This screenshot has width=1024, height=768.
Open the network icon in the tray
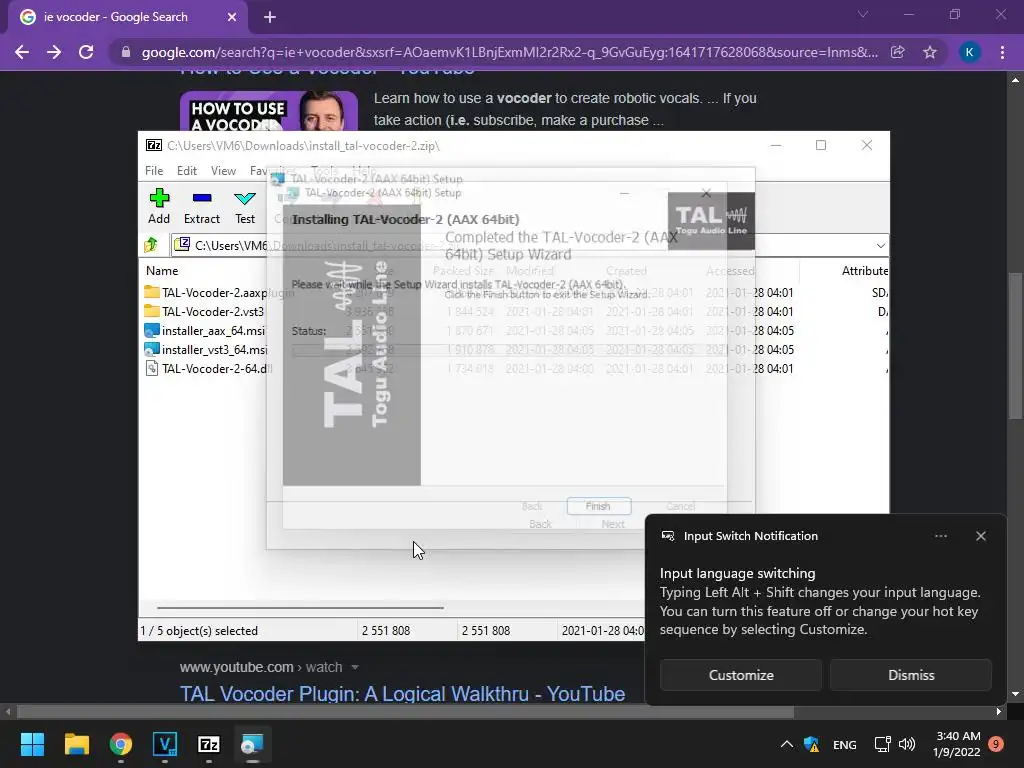point(882,744)
